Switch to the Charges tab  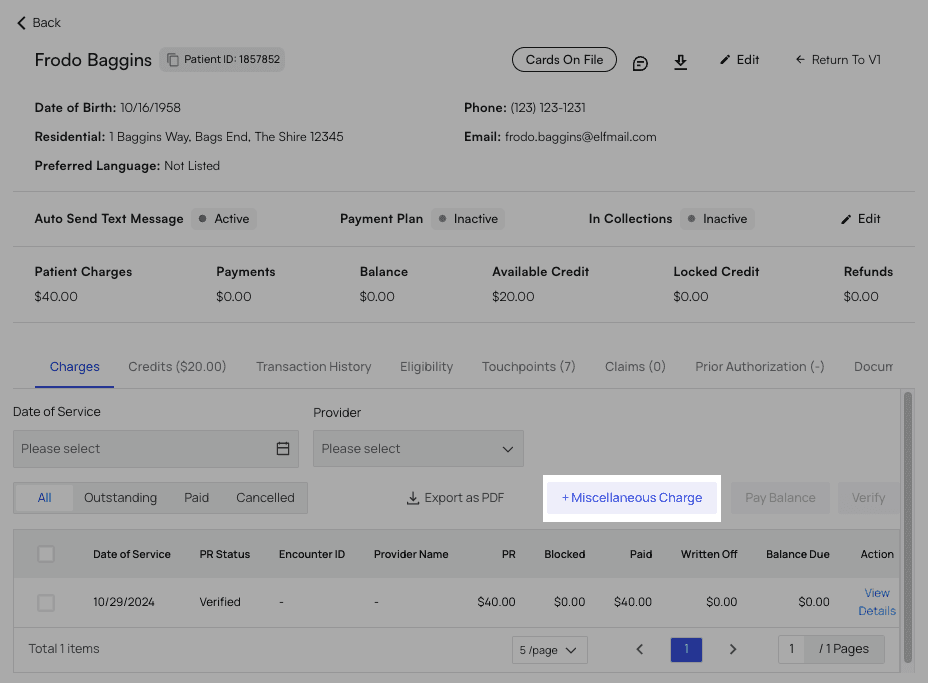click(75, 367)
